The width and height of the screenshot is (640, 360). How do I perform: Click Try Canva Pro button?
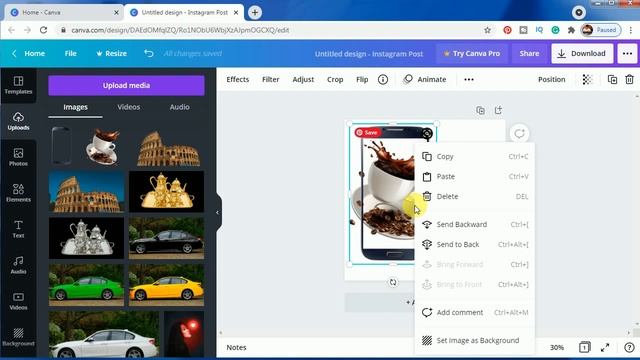point(471,53)
